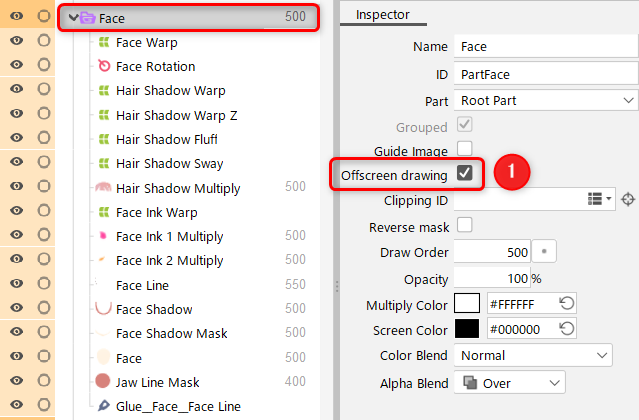Hide the Face Warp layer via eye
The image size is (639, 420).
pos(17,43)
